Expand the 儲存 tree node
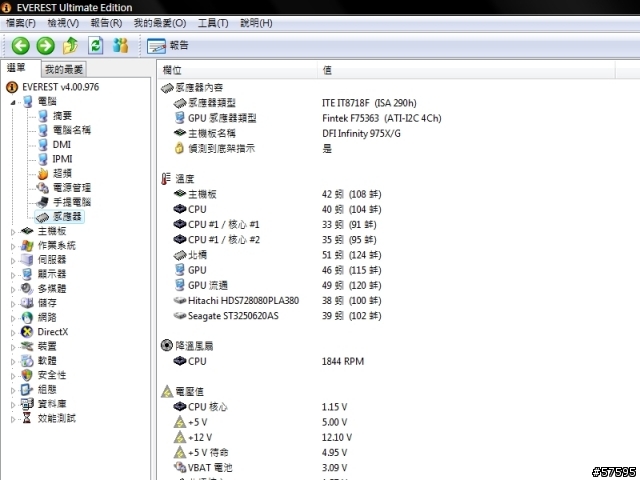 tap(13, 304)
